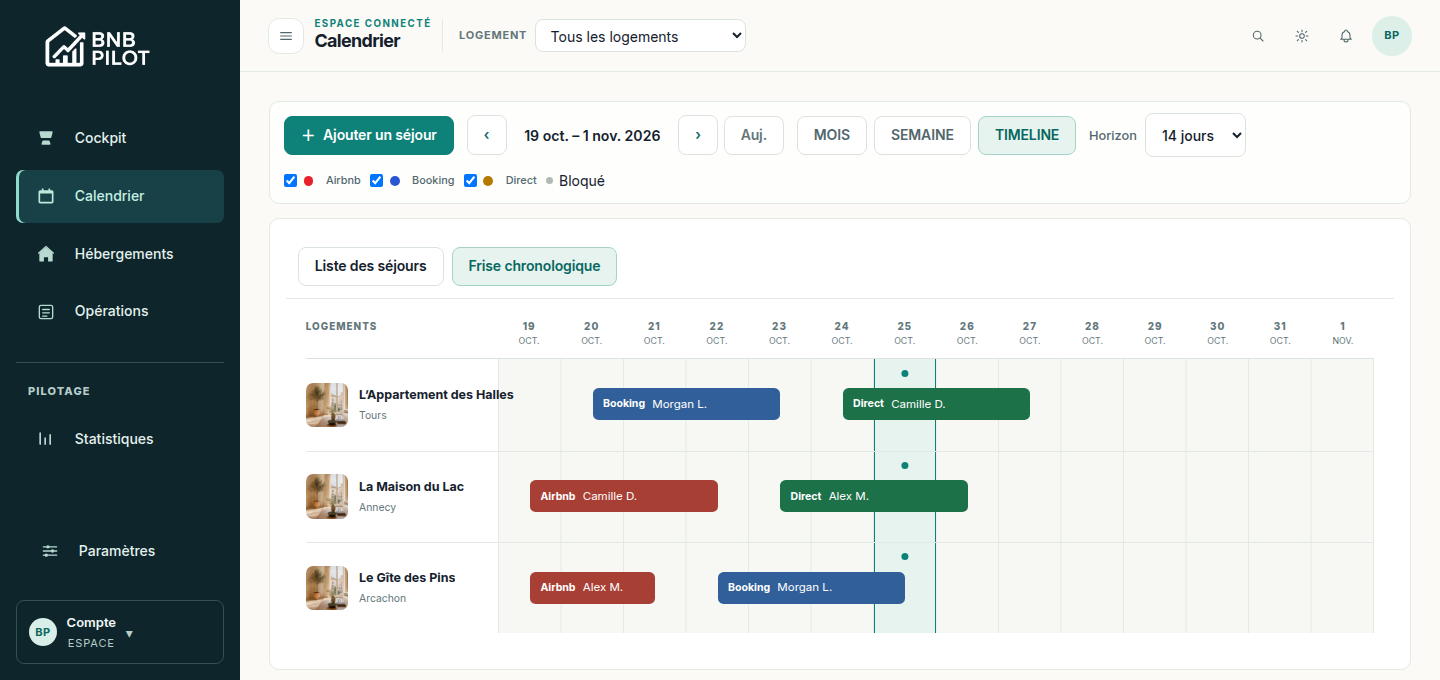Open Paramètres settings

click(x=120, y=551)
